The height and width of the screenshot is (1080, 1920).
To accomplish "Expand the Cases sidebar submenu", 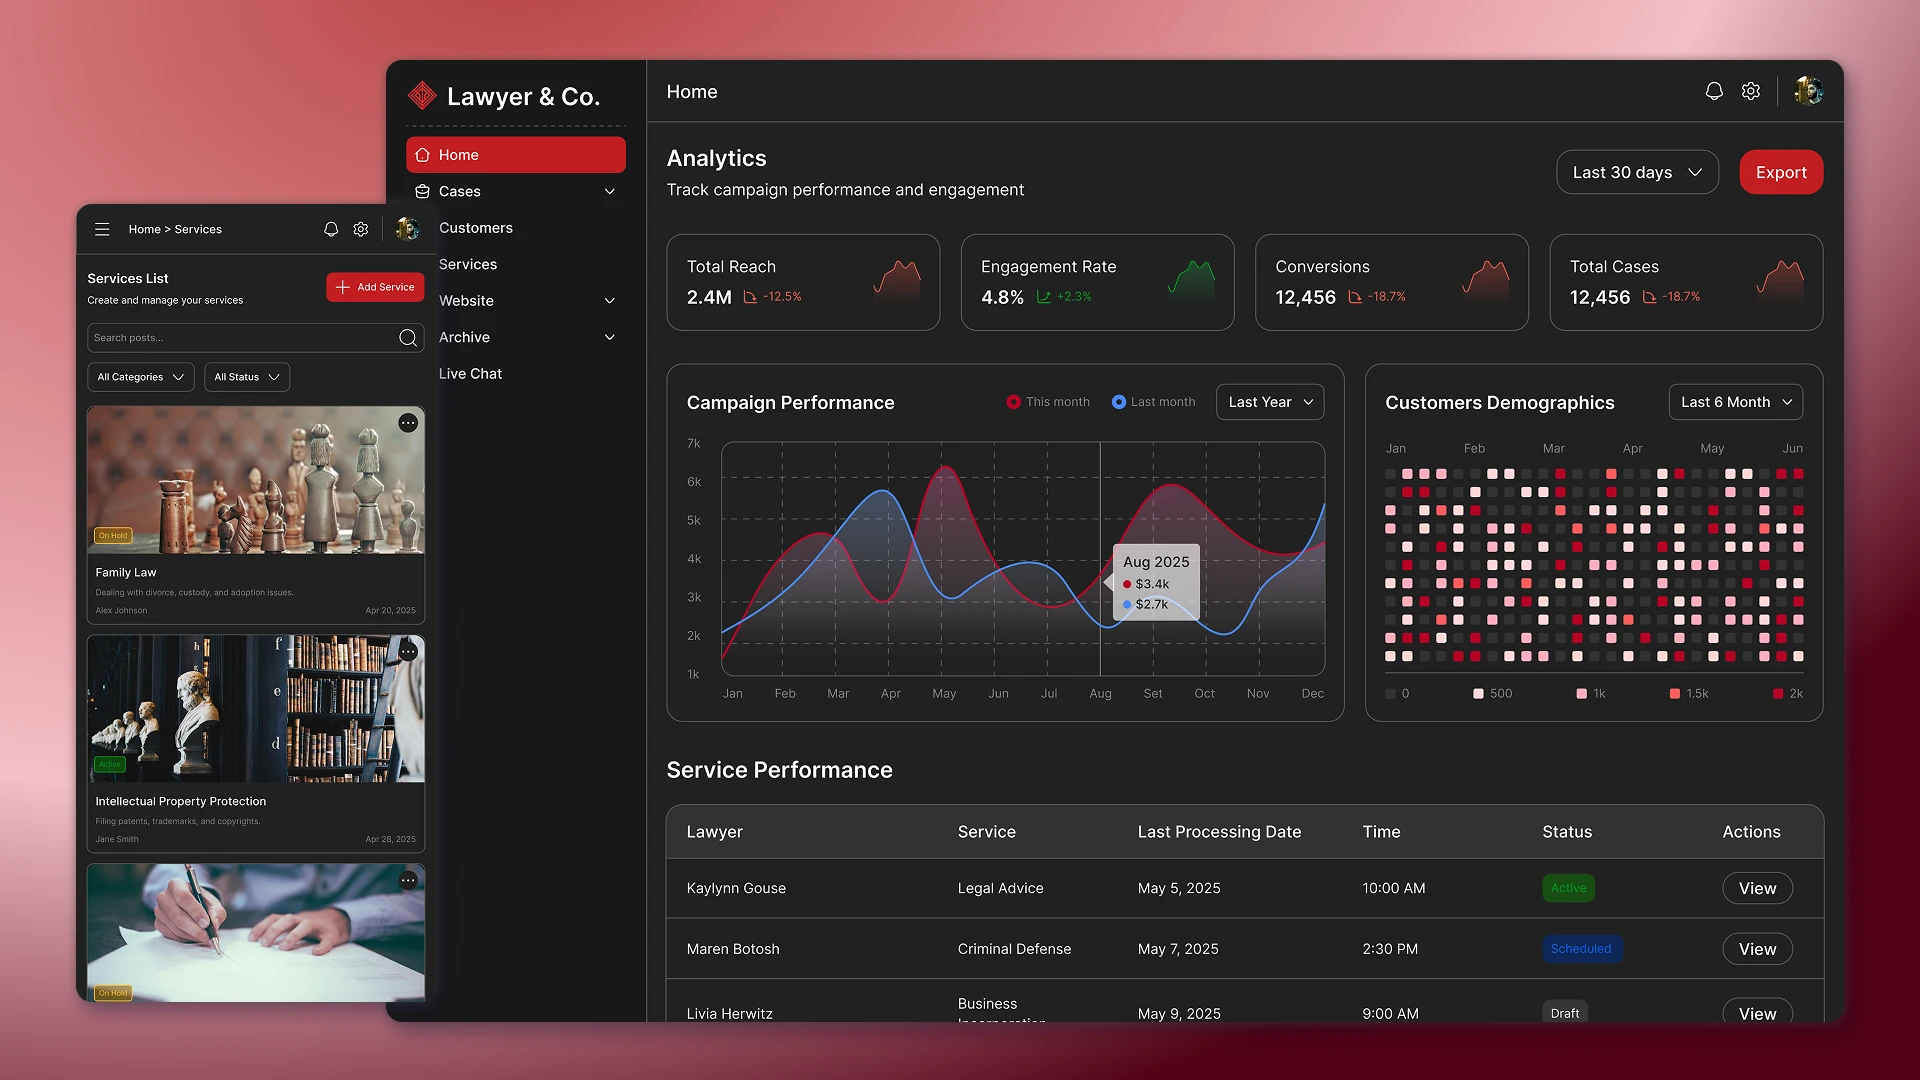I will (610, 191).
